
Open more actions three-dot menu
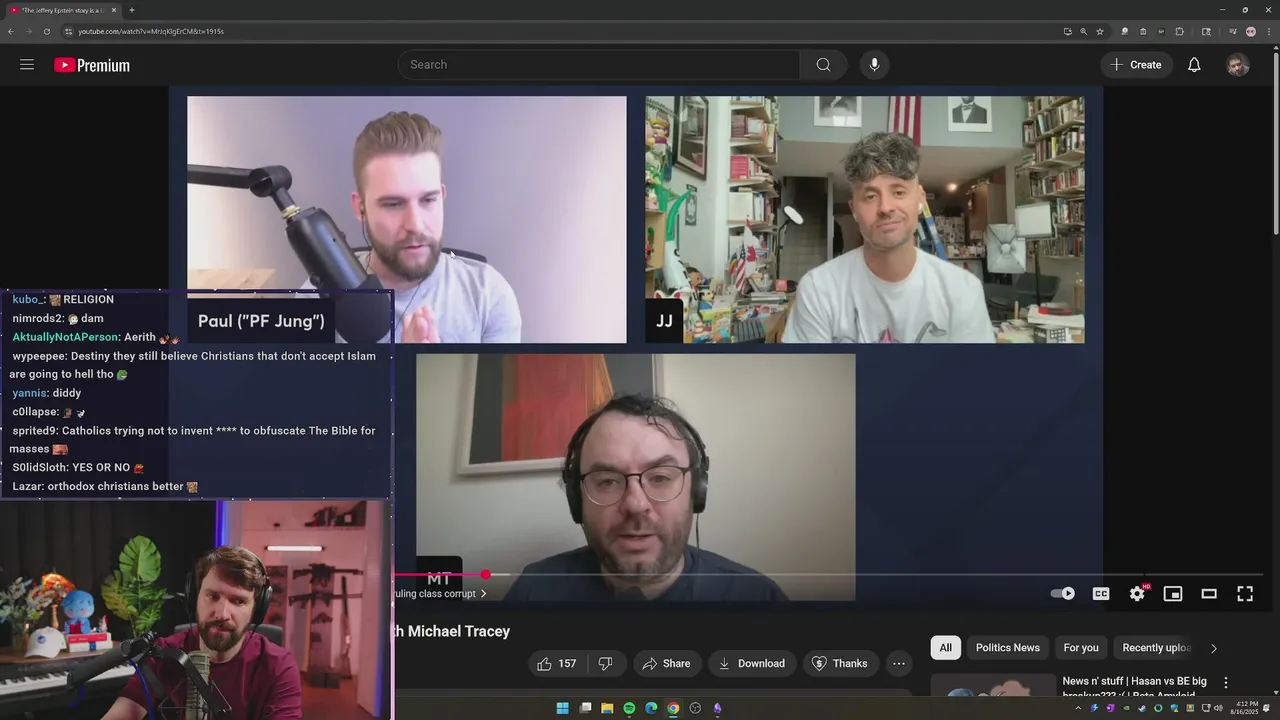pos(898,664)
